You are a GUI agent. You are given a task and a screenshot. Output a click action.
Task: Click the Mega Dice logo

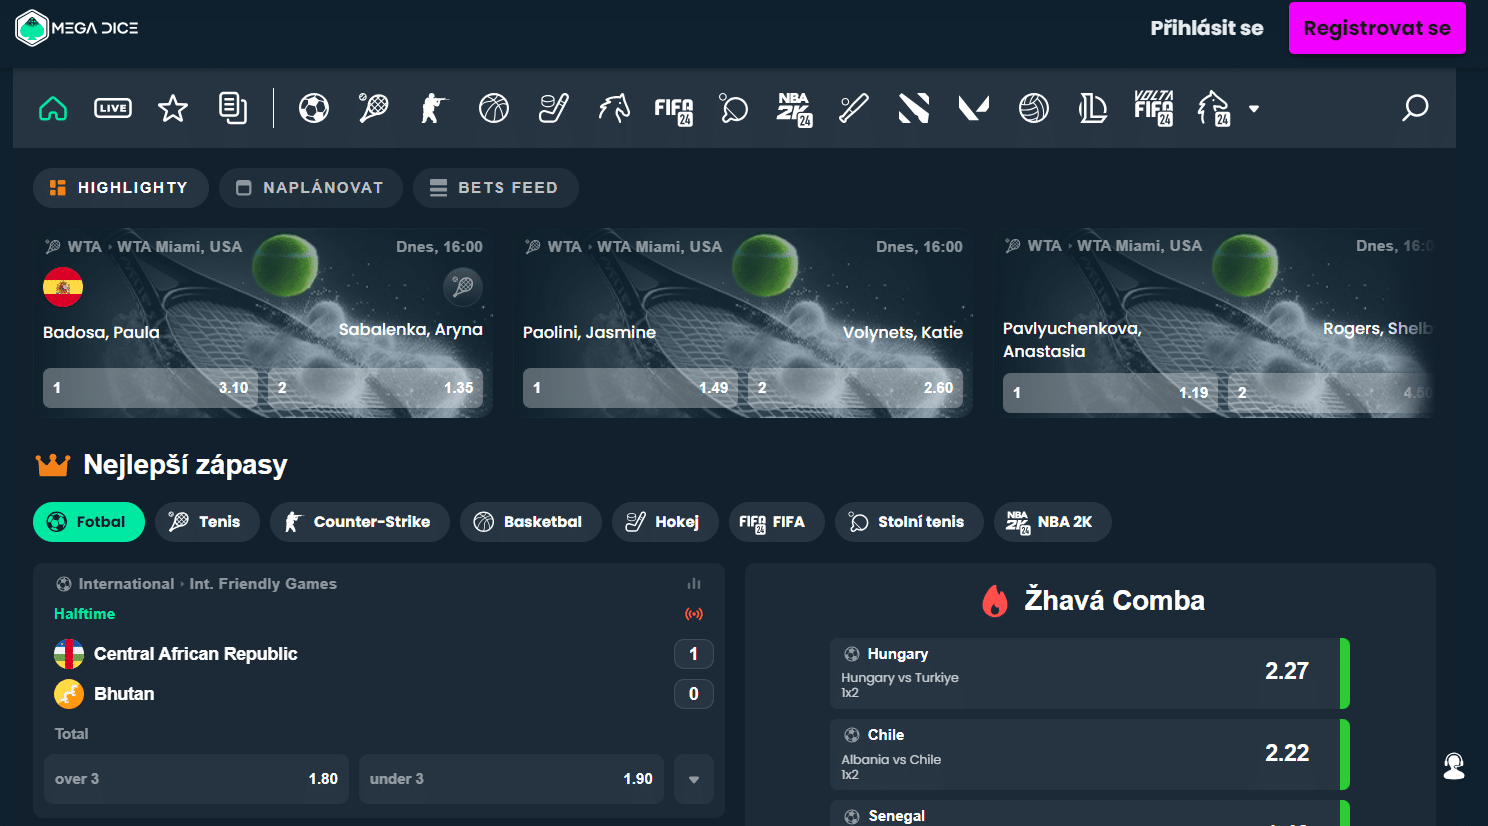click(x=77, y=28)
